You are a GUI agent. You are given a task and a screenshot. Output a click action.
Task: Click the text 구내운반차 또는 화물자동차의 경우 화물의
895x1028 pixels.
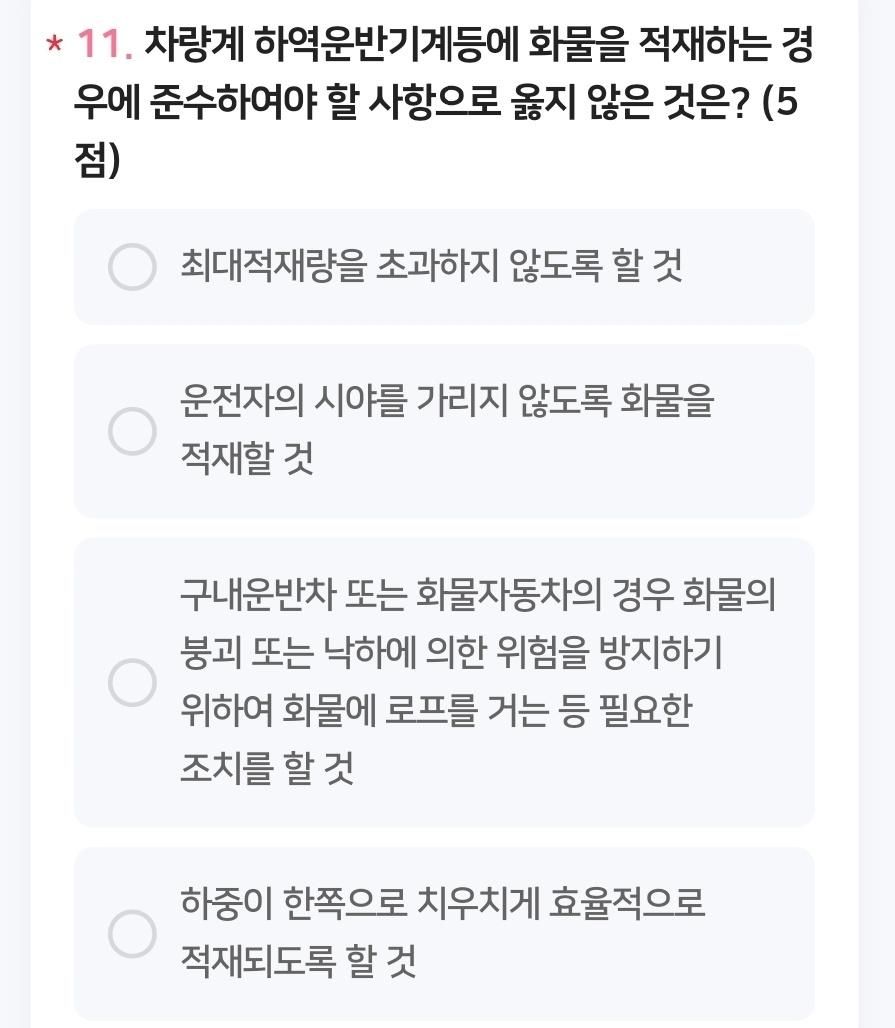click(477, 597)
